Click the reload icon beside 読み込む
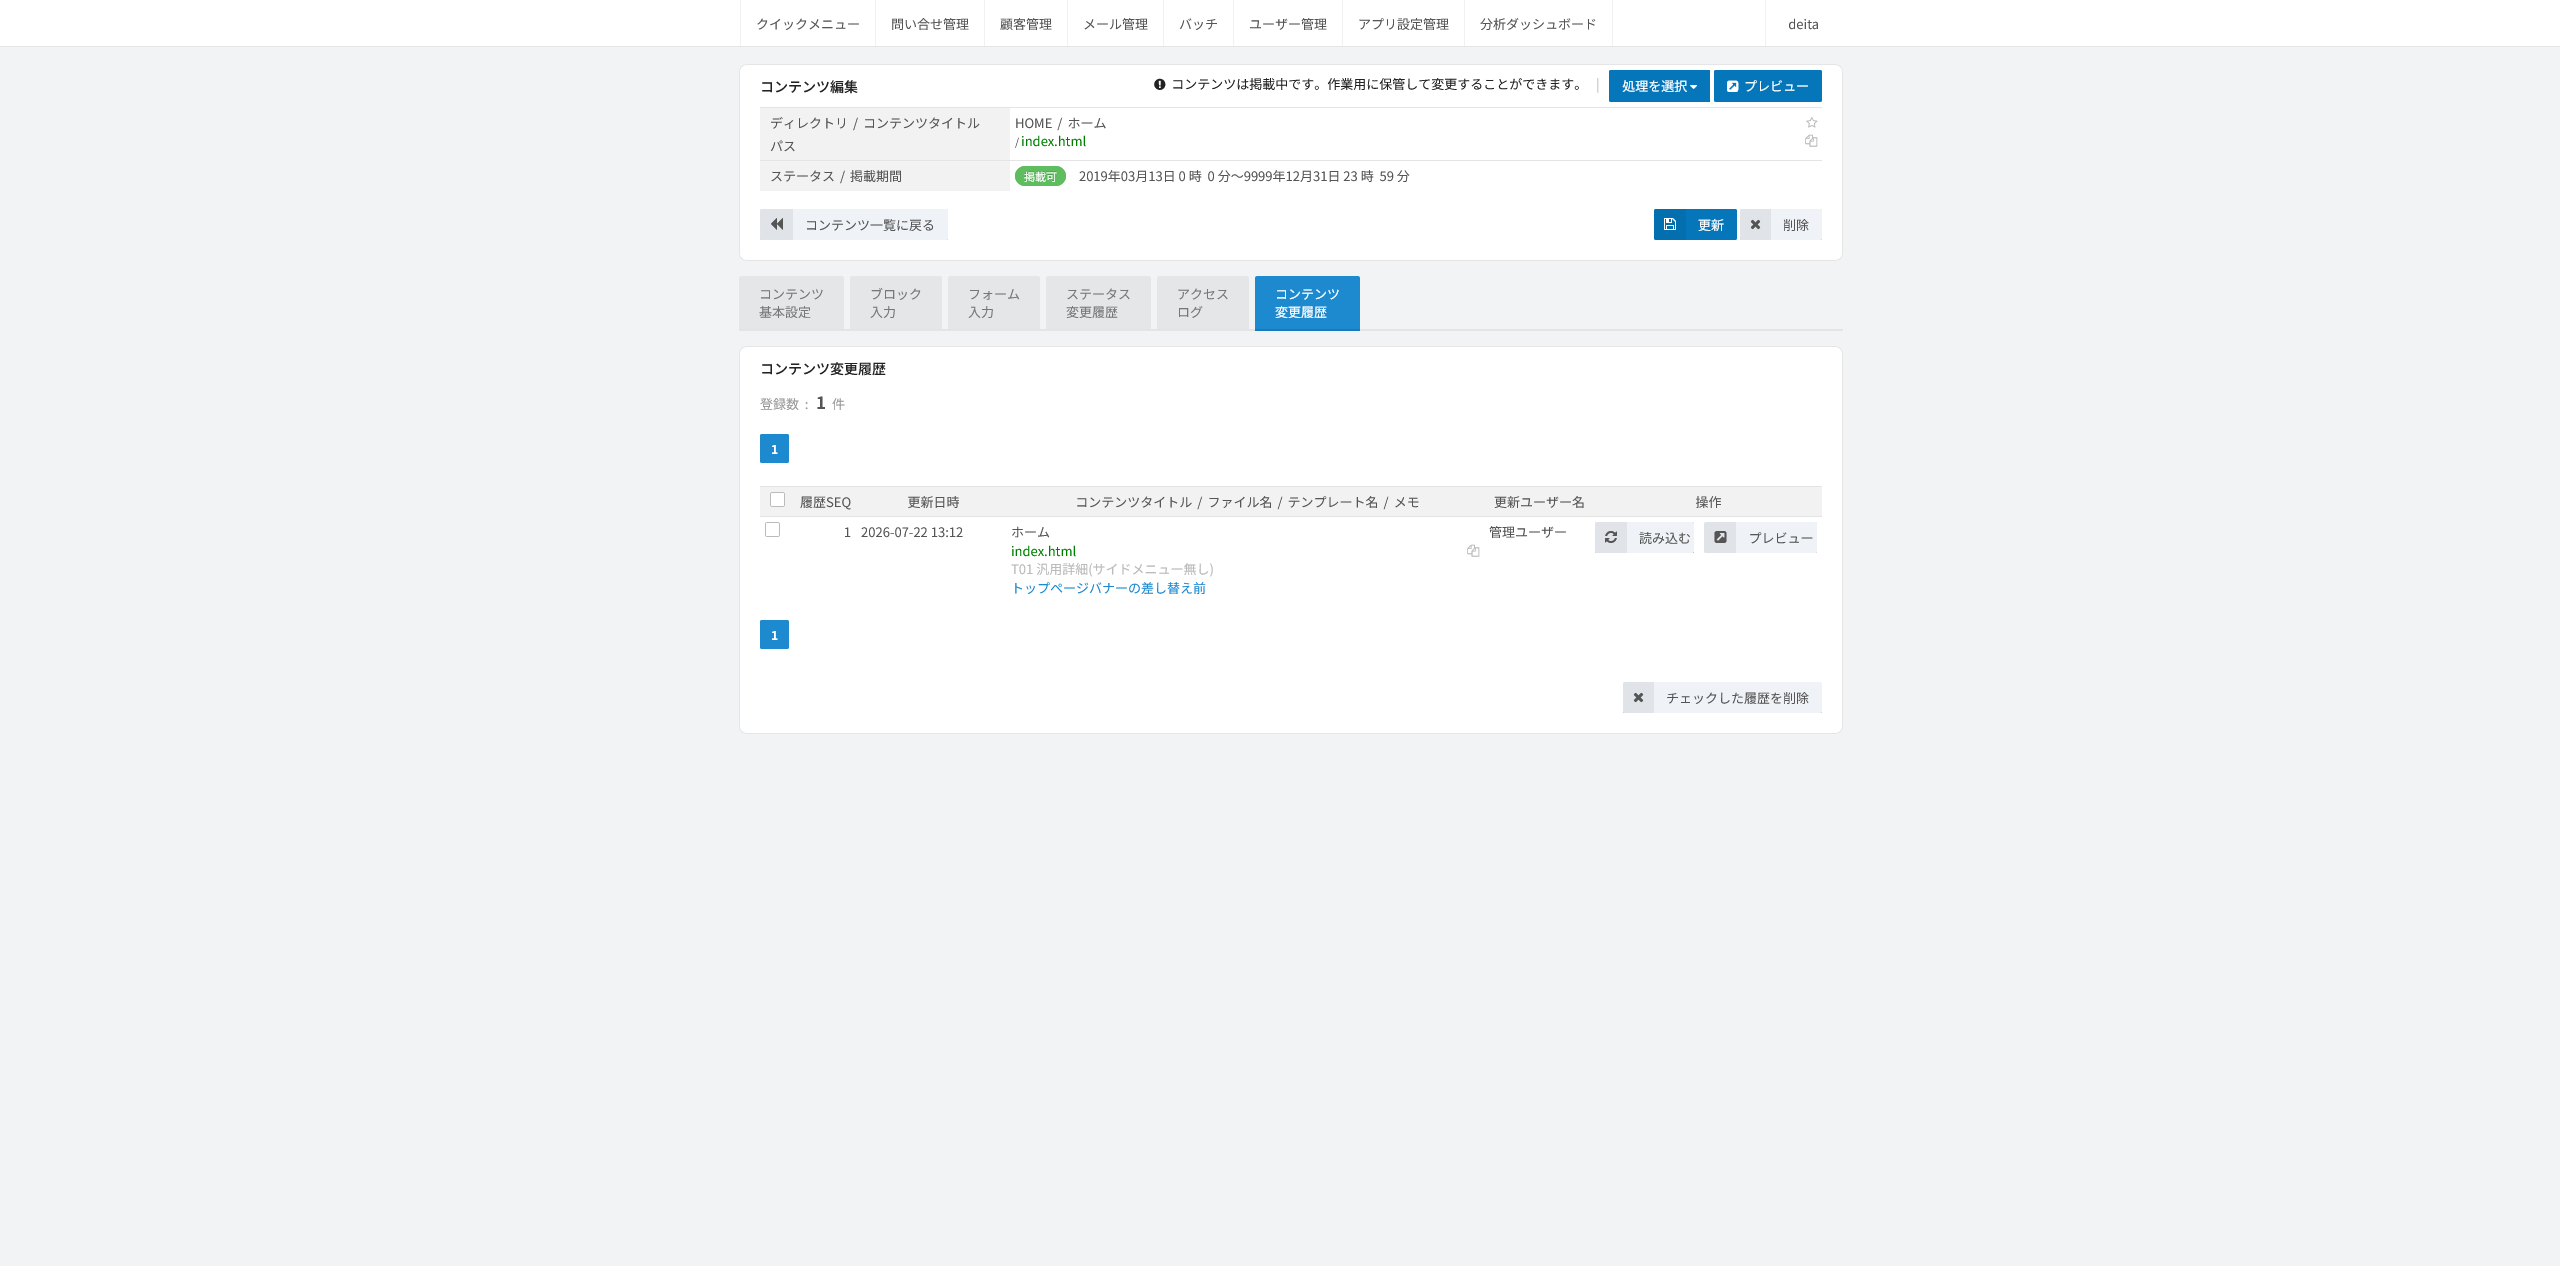Viewport: 2560px width, 1266px height. click(1611, 537)
